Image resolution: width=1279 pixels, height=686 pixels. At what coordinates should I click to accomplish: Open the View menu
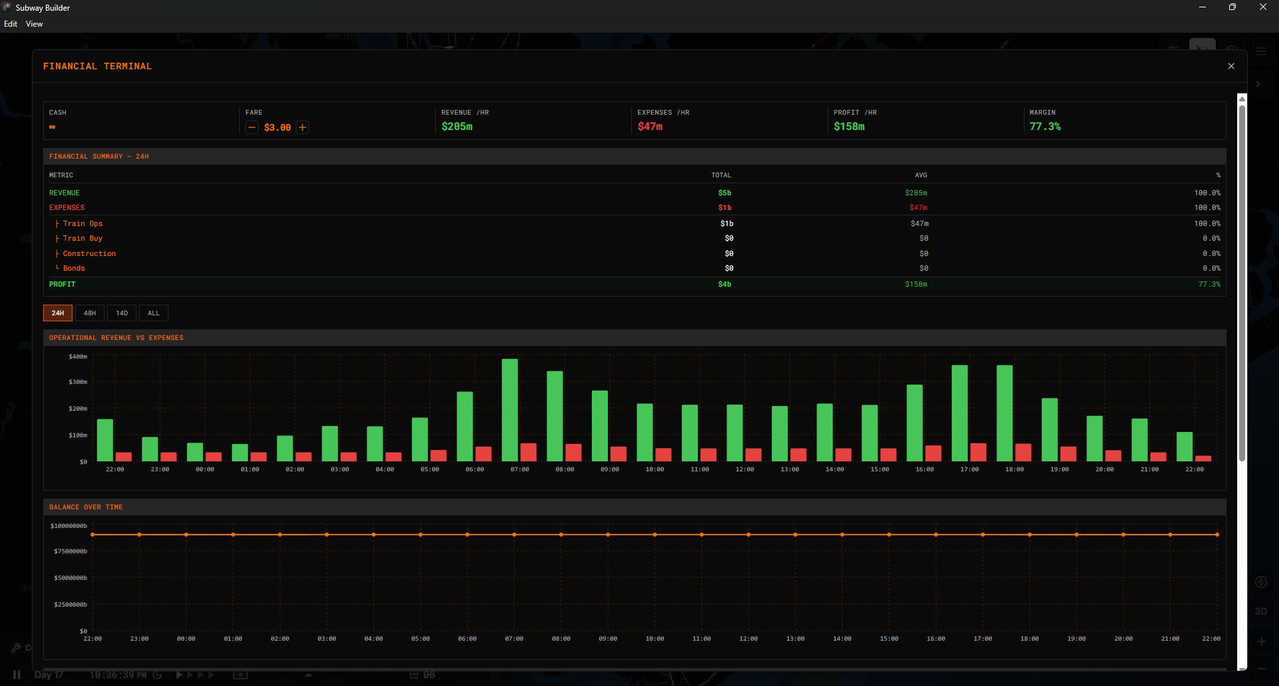[34, 24]
